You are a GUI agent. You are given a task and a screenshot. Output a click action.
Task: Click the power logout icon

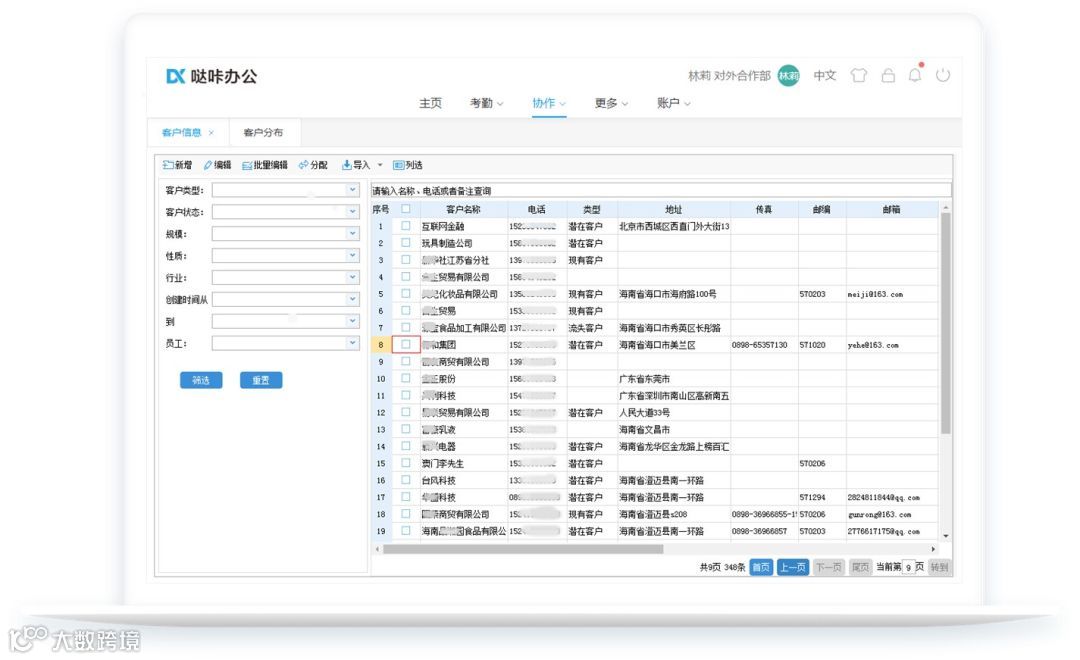(x=943, y=75)
